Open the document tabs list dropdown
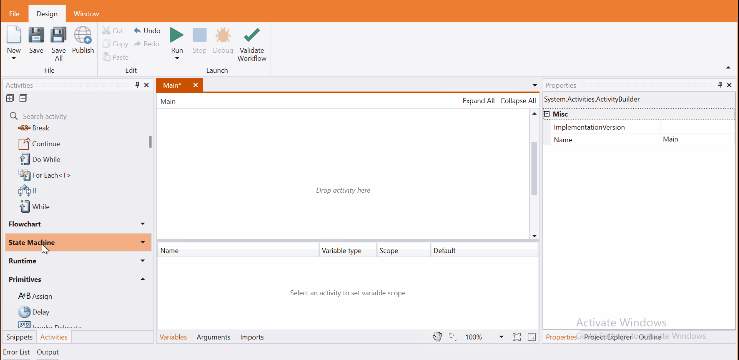 pos(534,85)
